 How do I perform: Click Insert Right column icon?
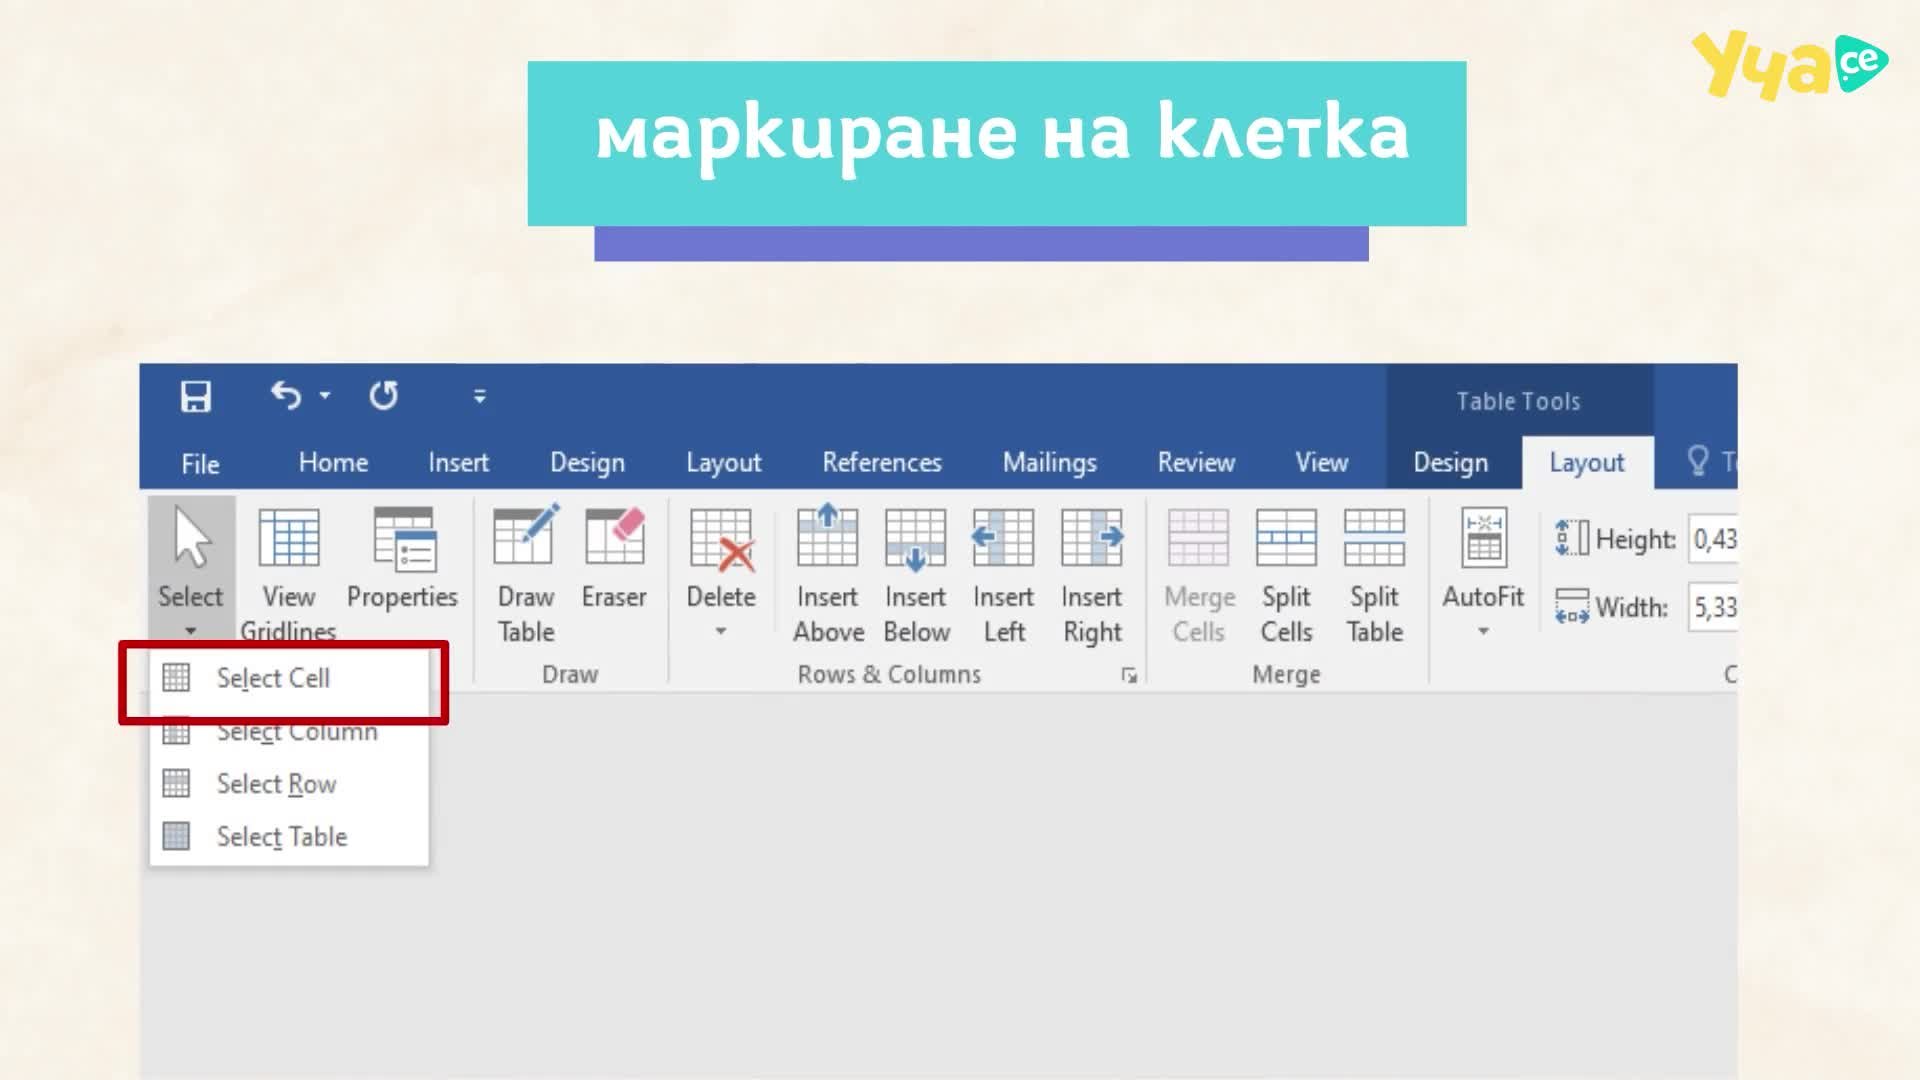(x=1092, y=537)
